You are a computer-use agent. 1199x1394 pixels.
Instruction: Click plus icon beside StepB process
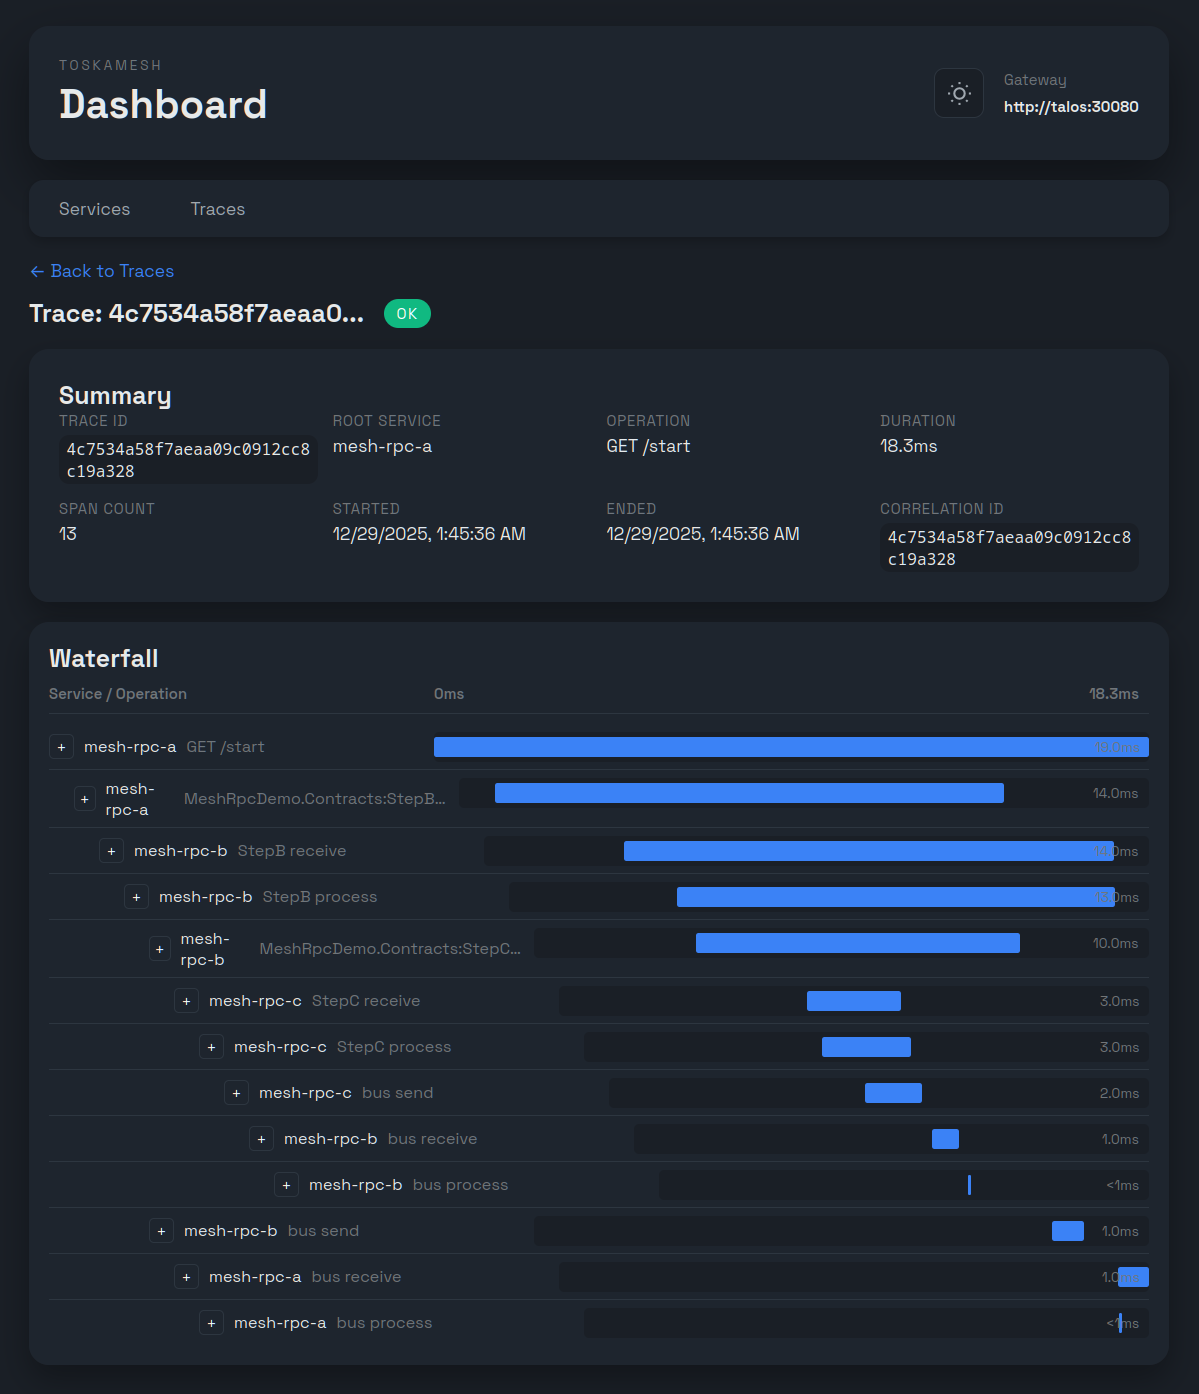tap(137, 897)
